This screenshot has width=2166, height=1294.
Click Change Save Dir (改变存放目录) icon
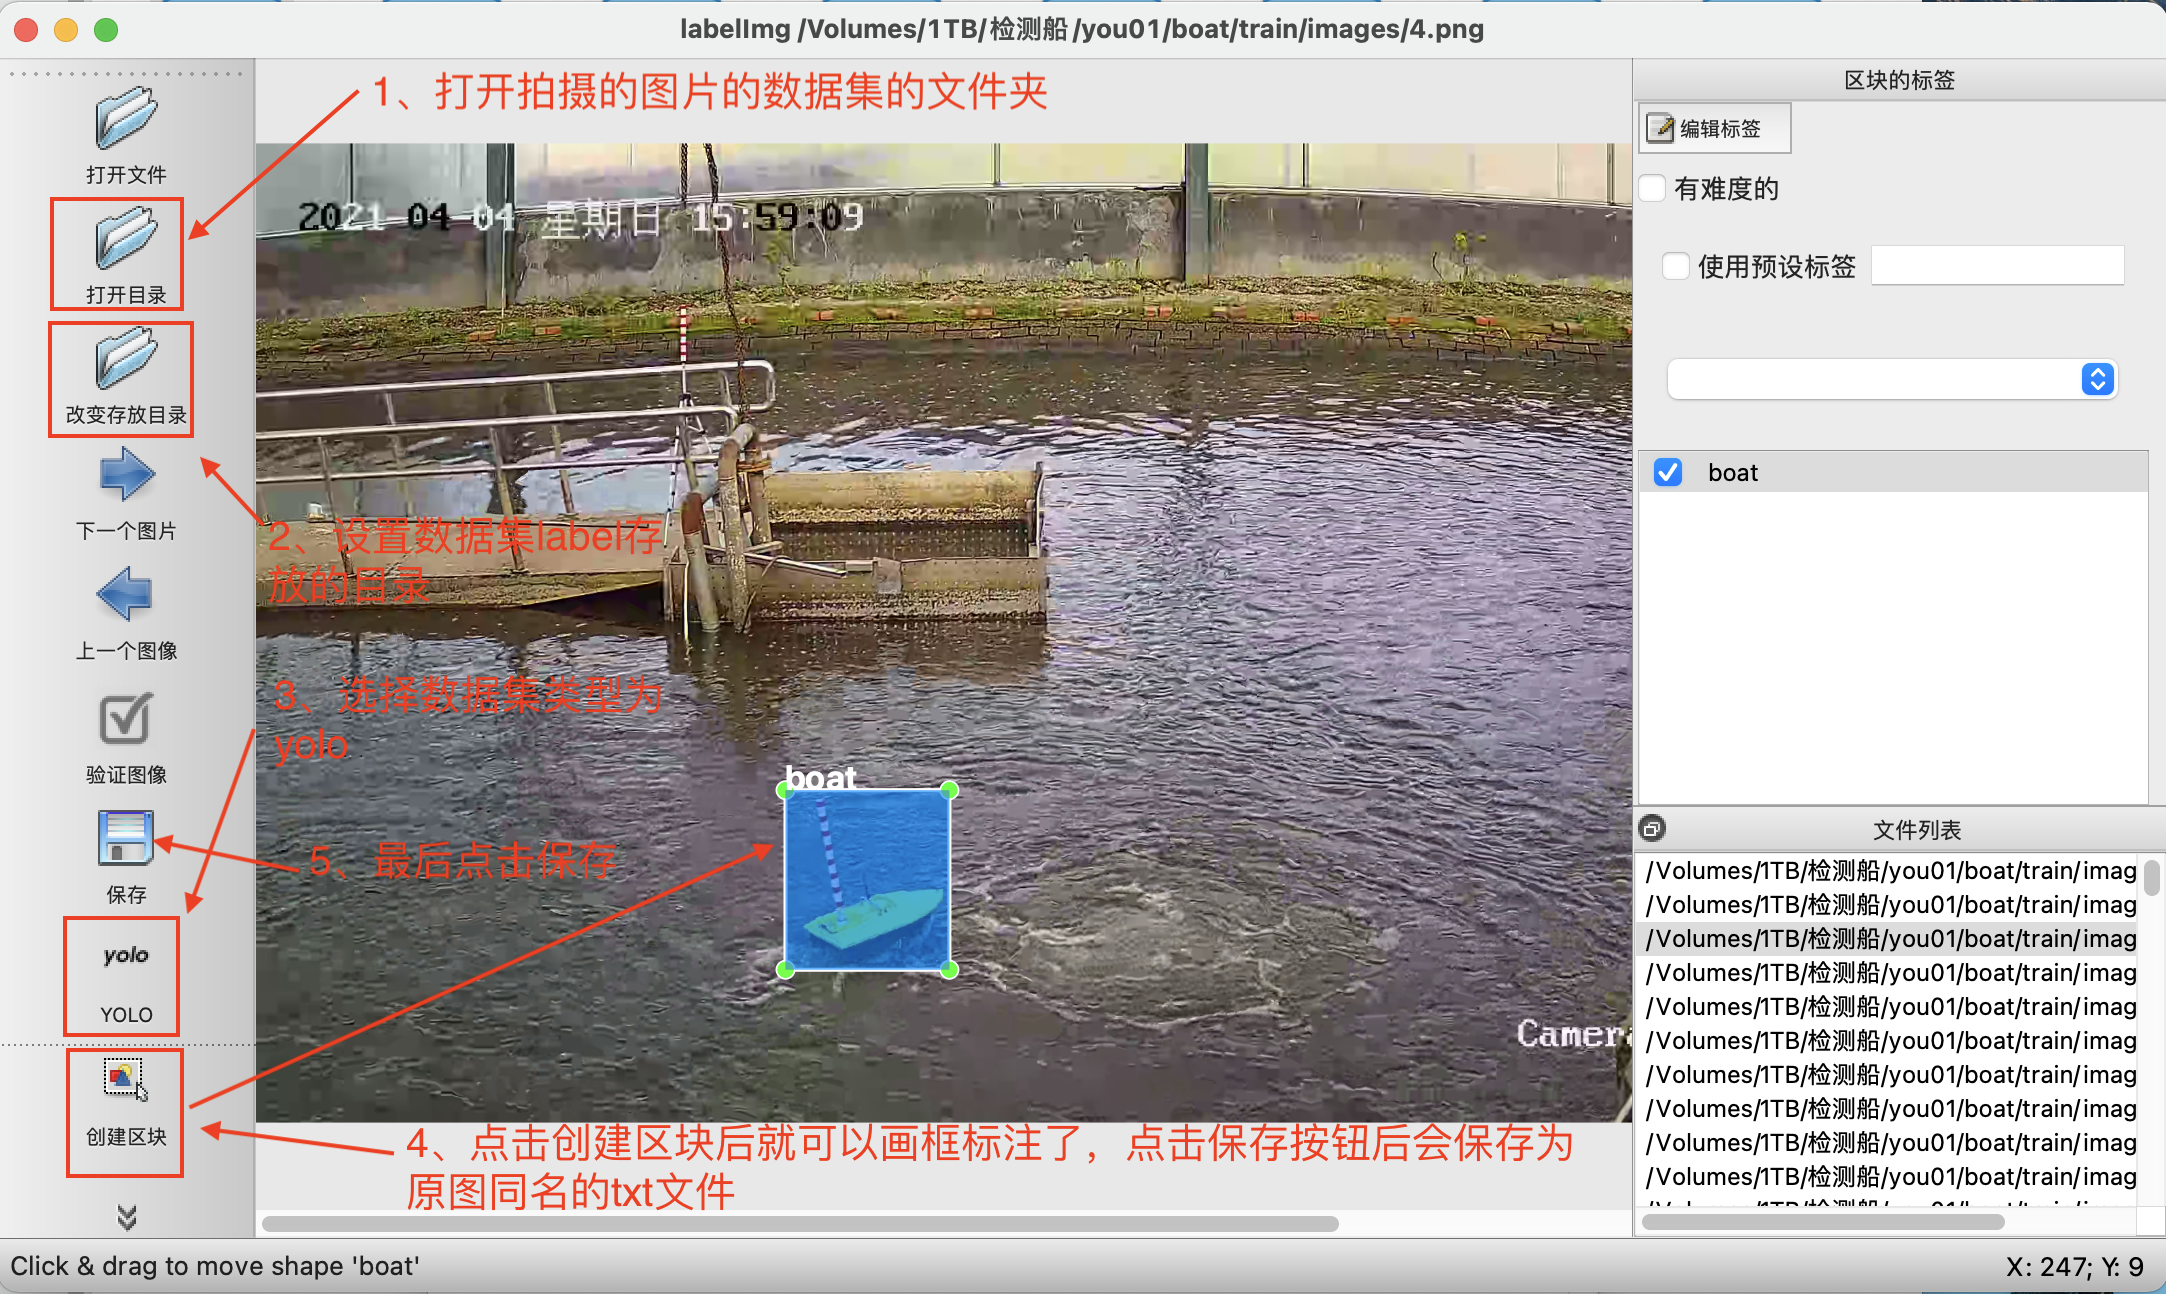click(125, 360)
